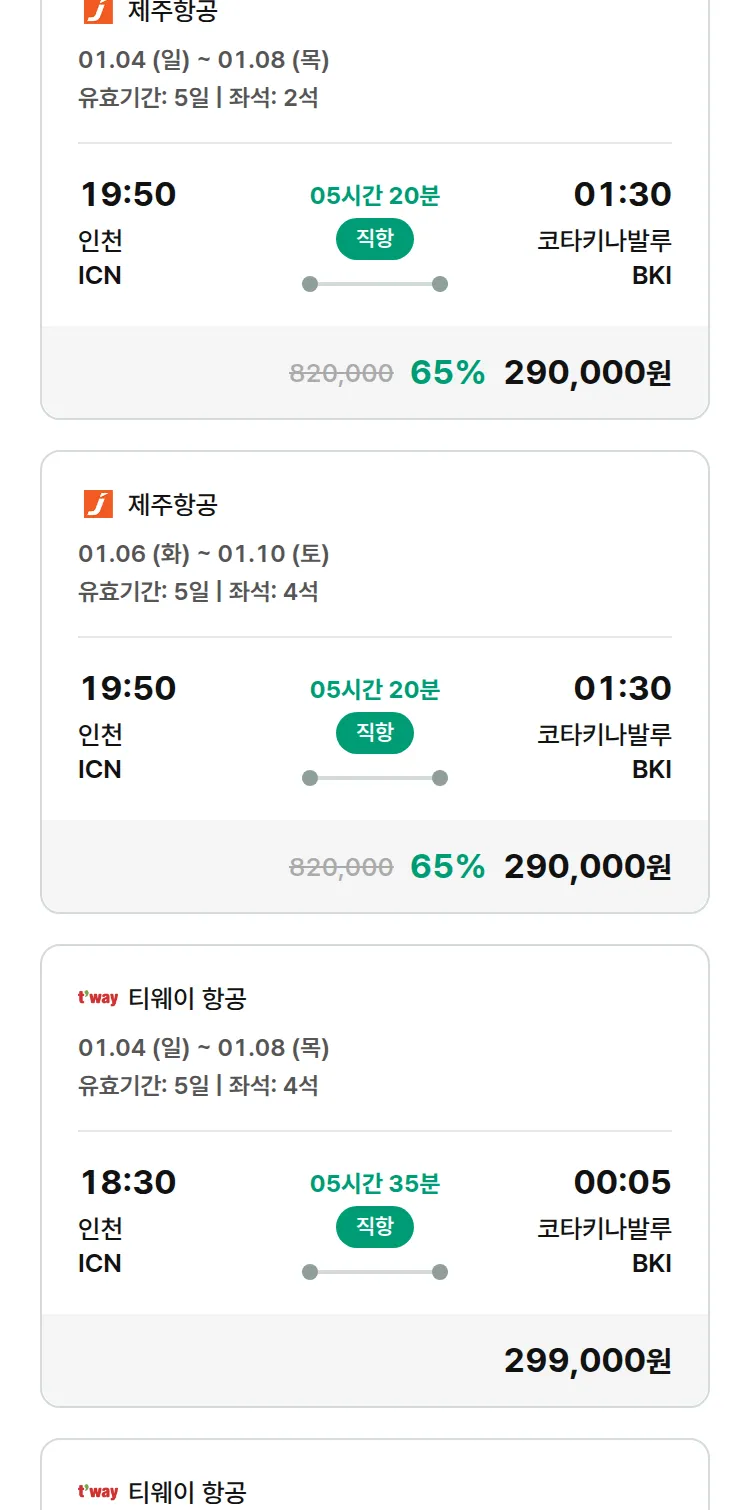Open the 티웨이 항공 name on the 01.04–01.08 card
750x1510 pixels.
point(187,998)
